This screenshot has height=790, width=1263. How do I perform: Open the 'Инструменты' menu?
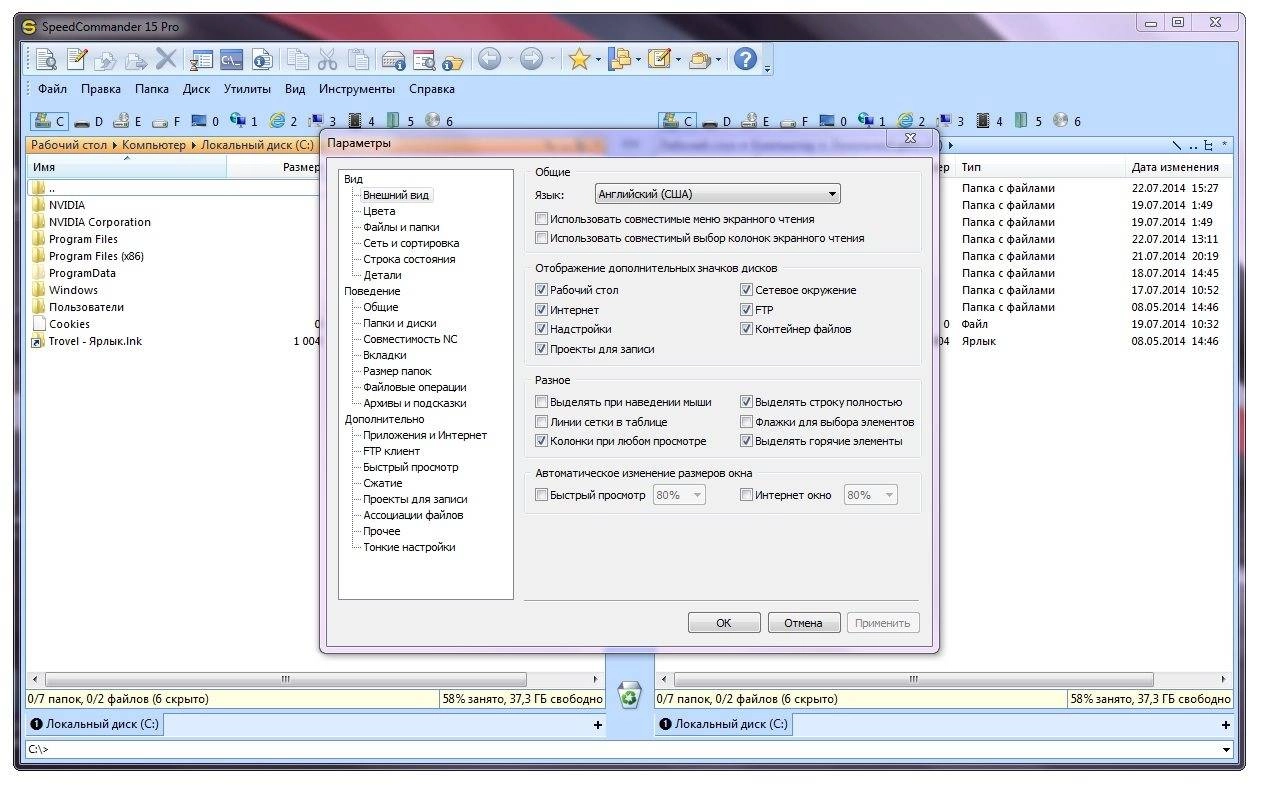[x=357, y=89]
